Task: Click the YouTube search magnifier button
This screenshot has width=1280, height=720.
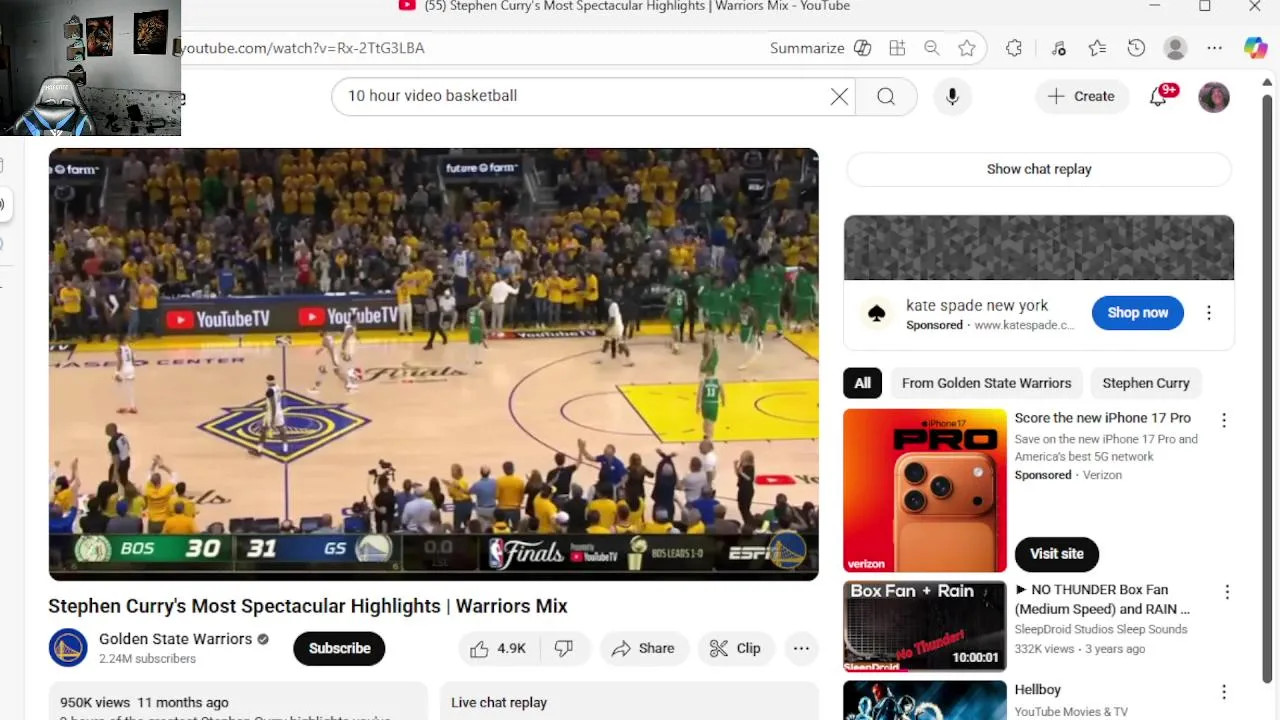Action: coord(886,96)
